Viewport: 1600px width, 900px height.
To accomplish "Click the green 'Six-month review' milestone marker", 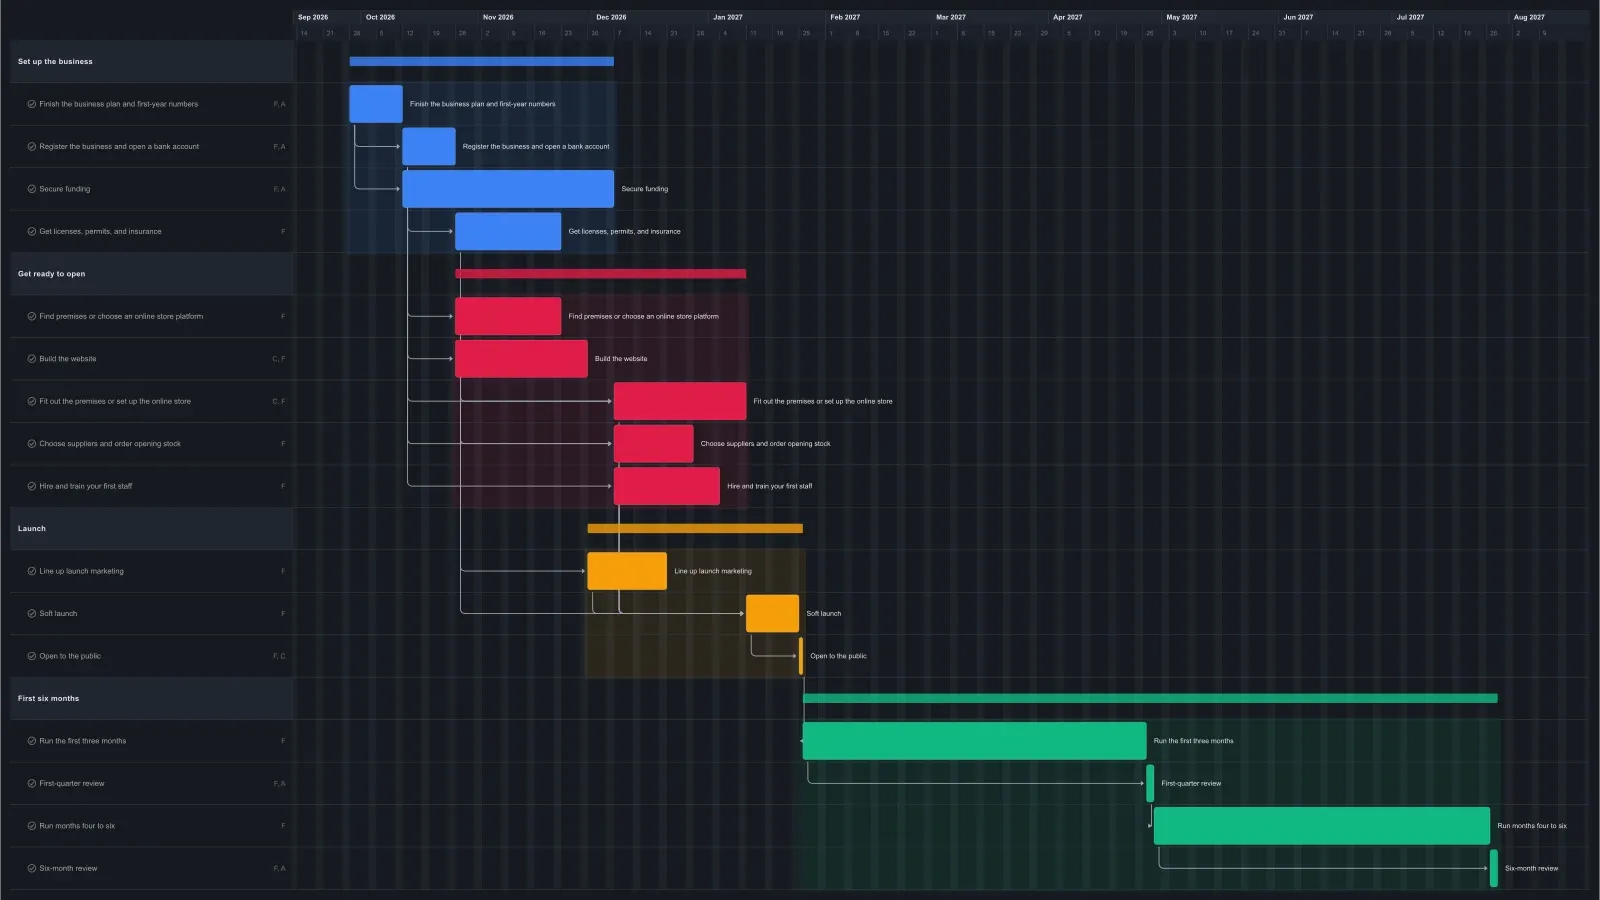I will click(1494, 869).
